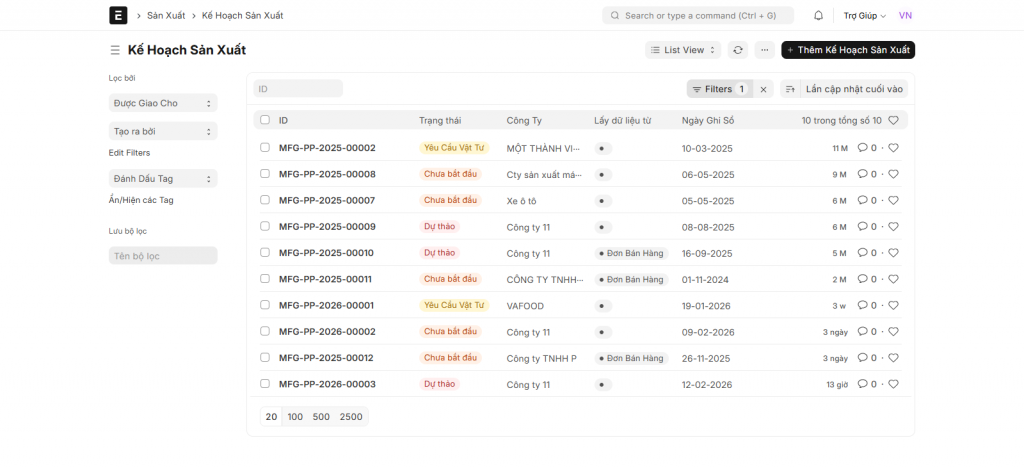
Task: Like row MFG-PP-2025-00012 heart icon
Action: pyautogui.click(x=893, y=358)
